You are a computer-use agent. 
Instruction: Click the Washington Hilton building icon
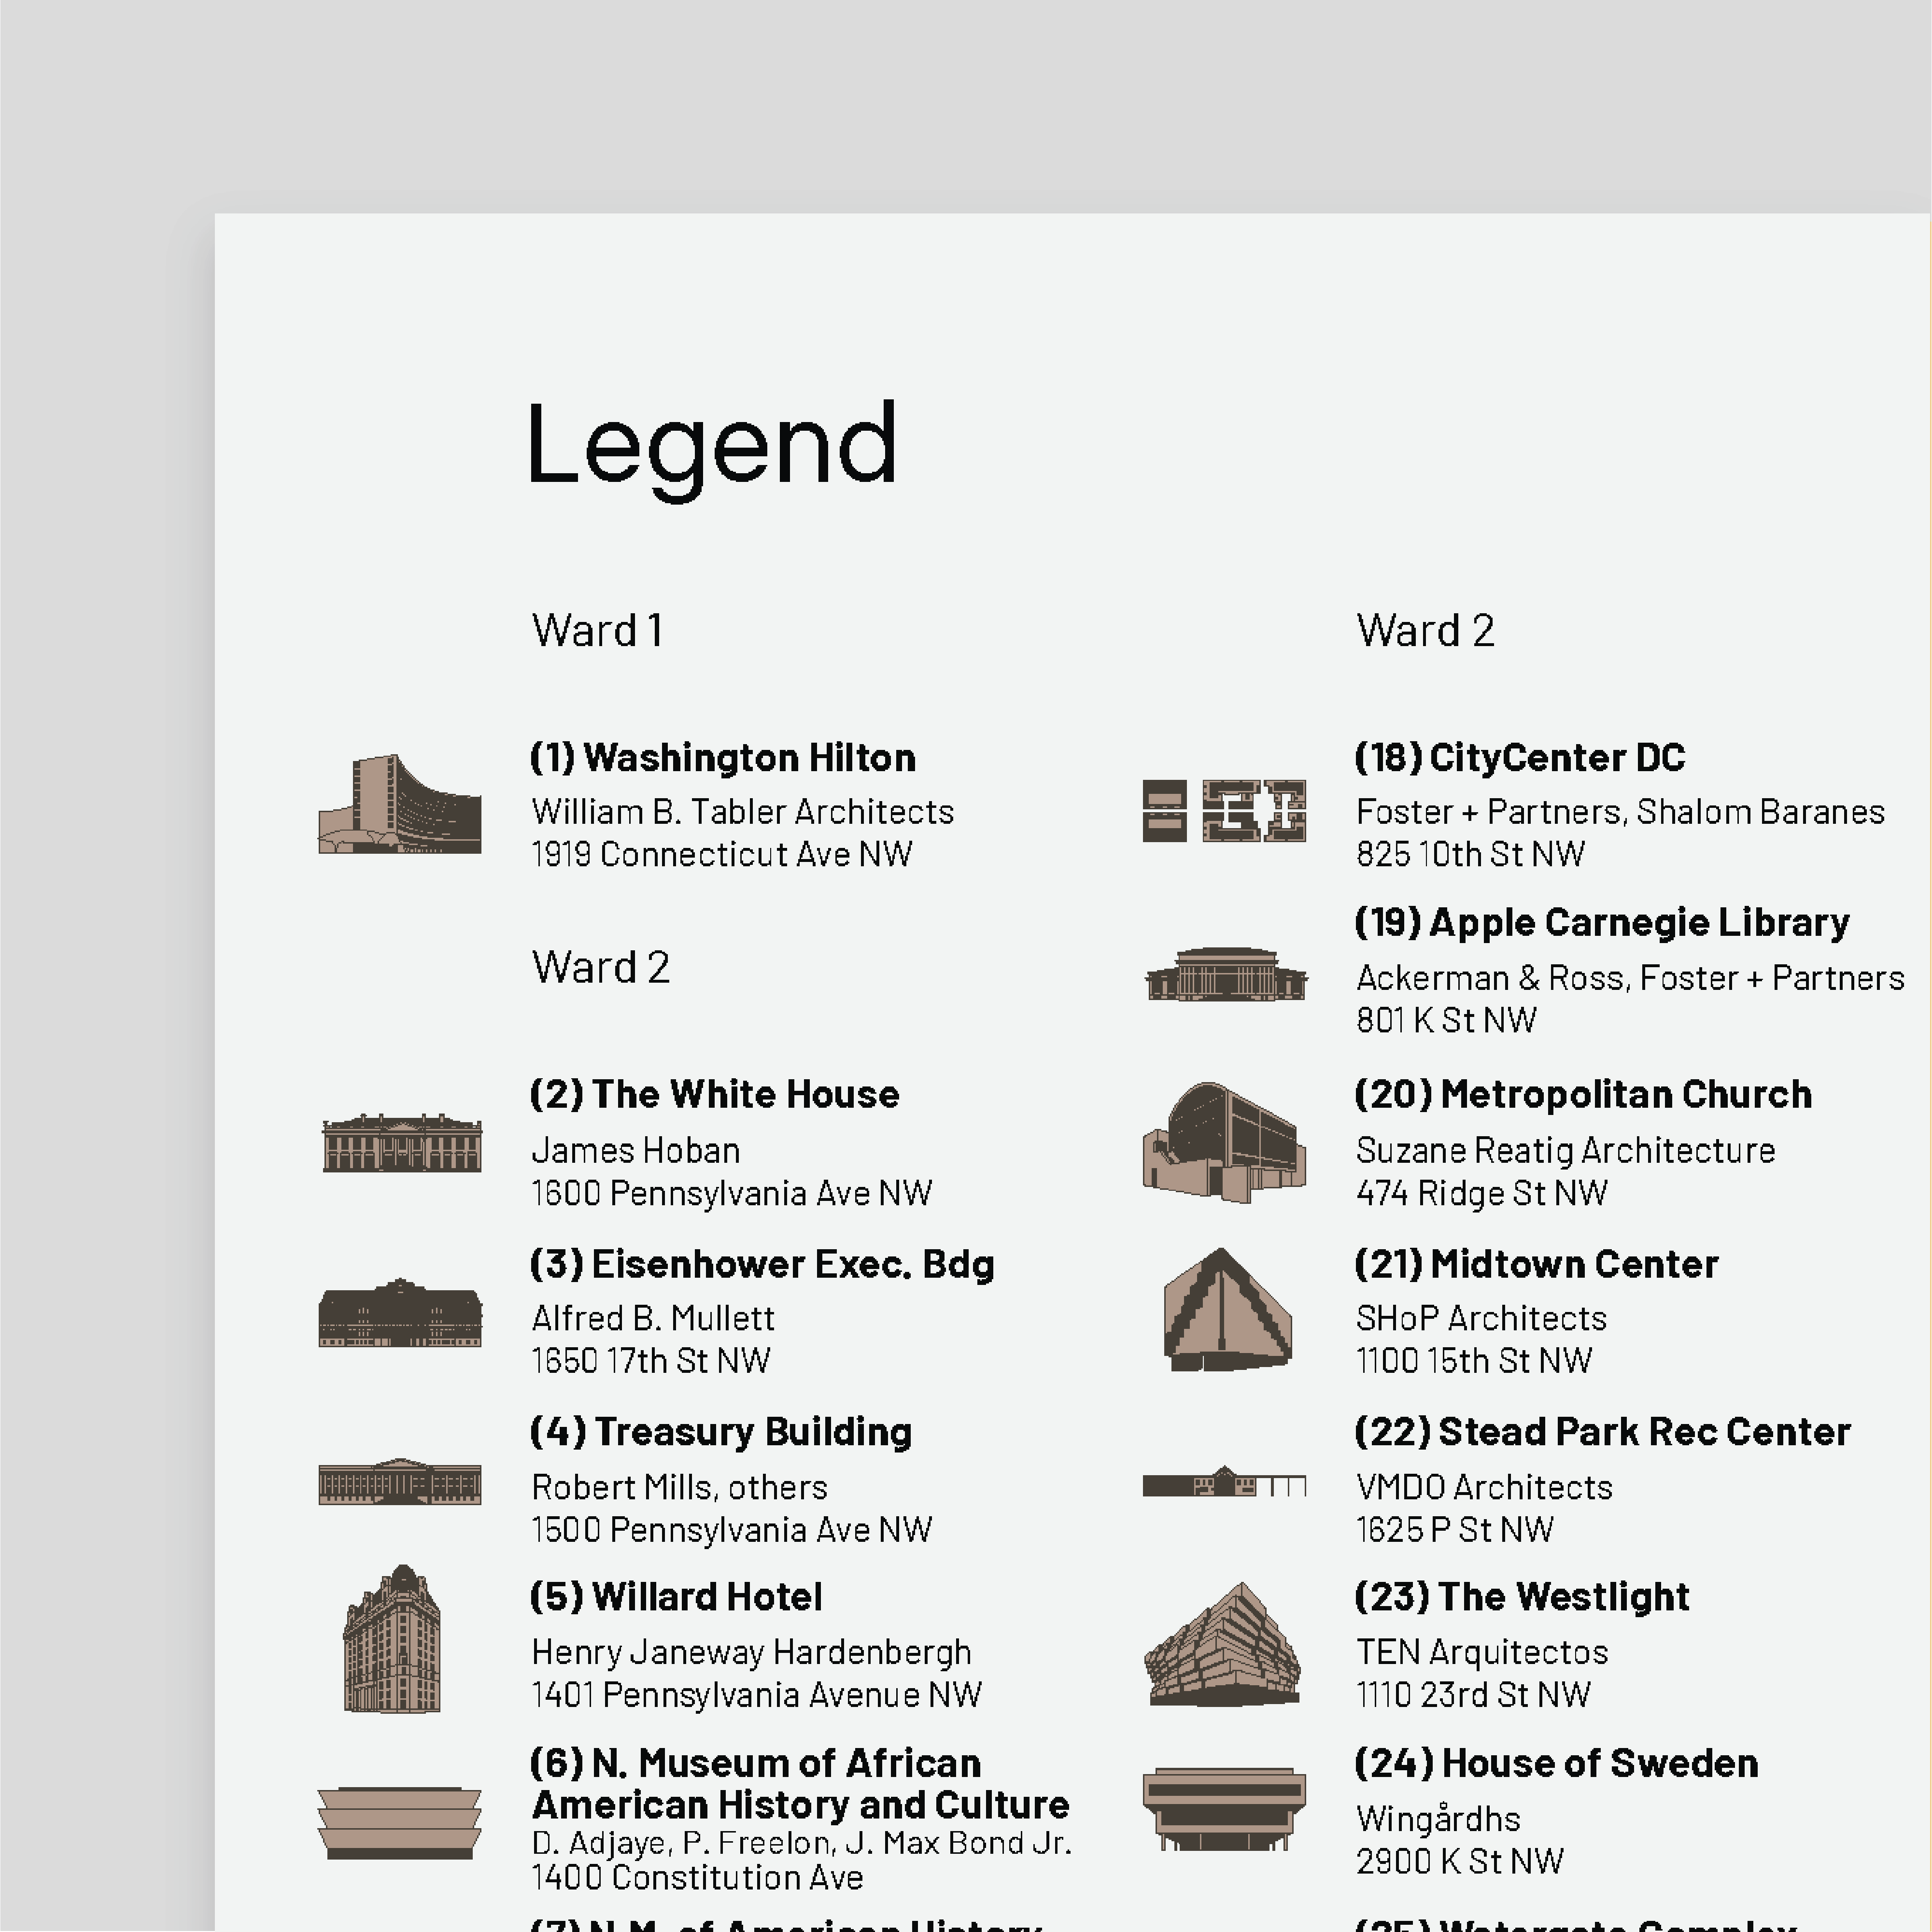pyautogui.click(x=399, y=804)
